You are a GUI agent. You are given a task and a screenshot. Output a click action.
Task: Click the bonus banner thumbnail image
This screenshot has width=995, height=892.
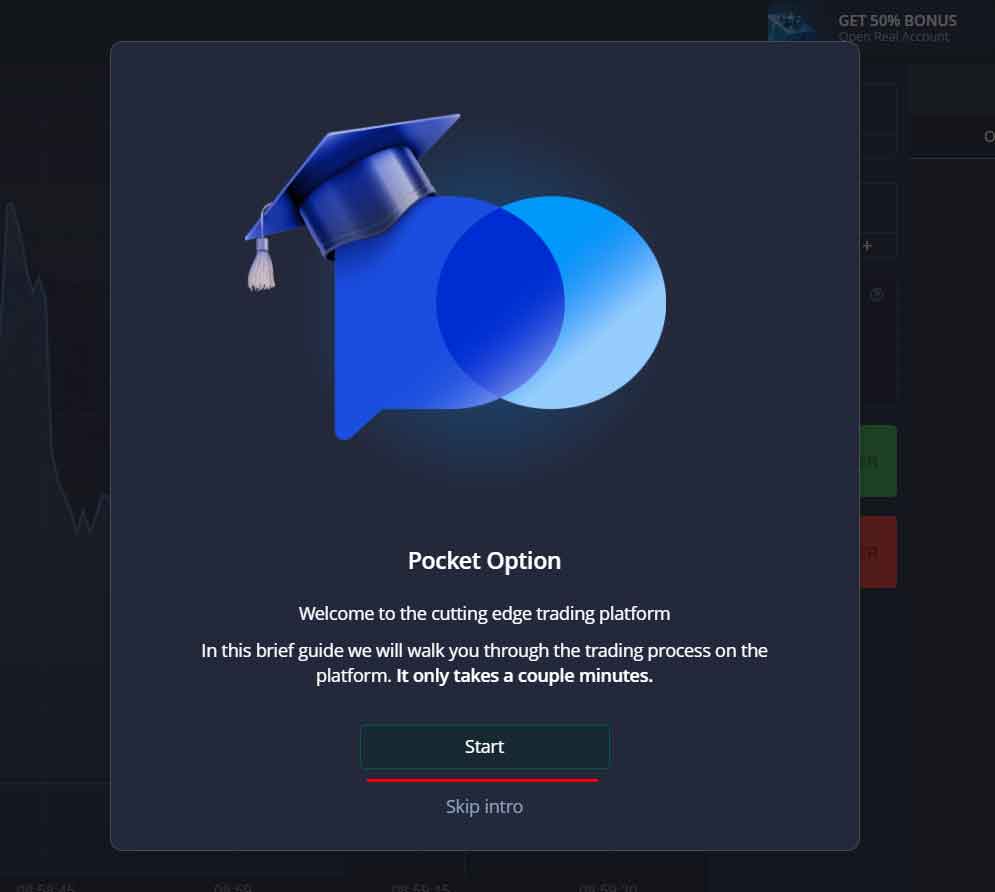[x=791, y=25]
